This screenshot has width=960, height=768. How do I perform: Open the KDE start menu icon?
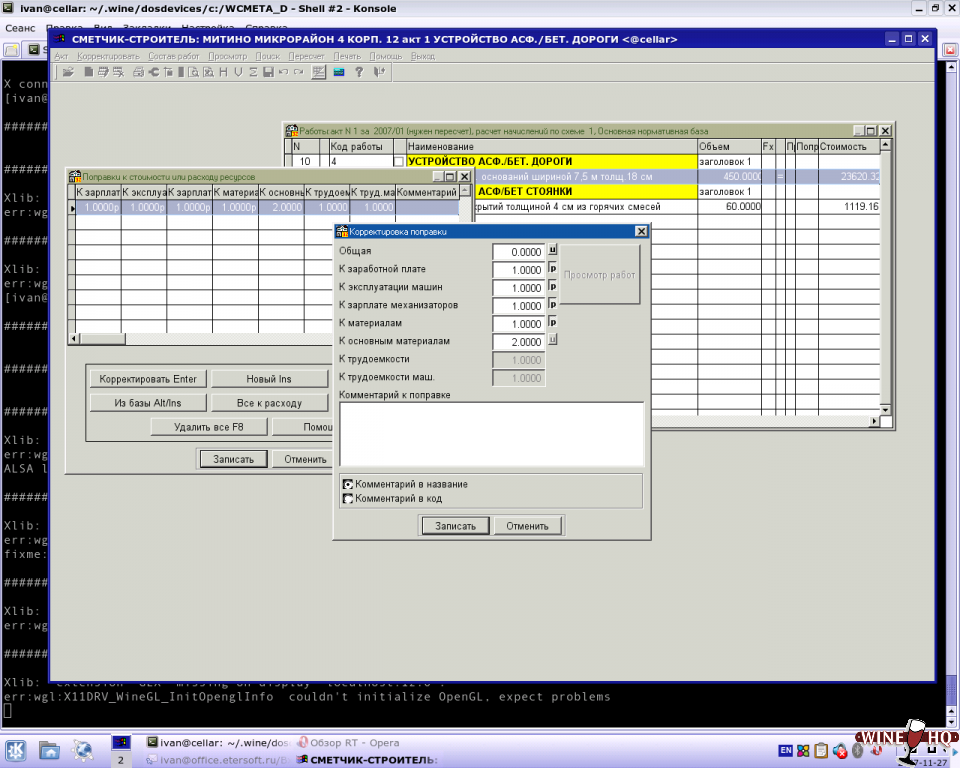16,749
